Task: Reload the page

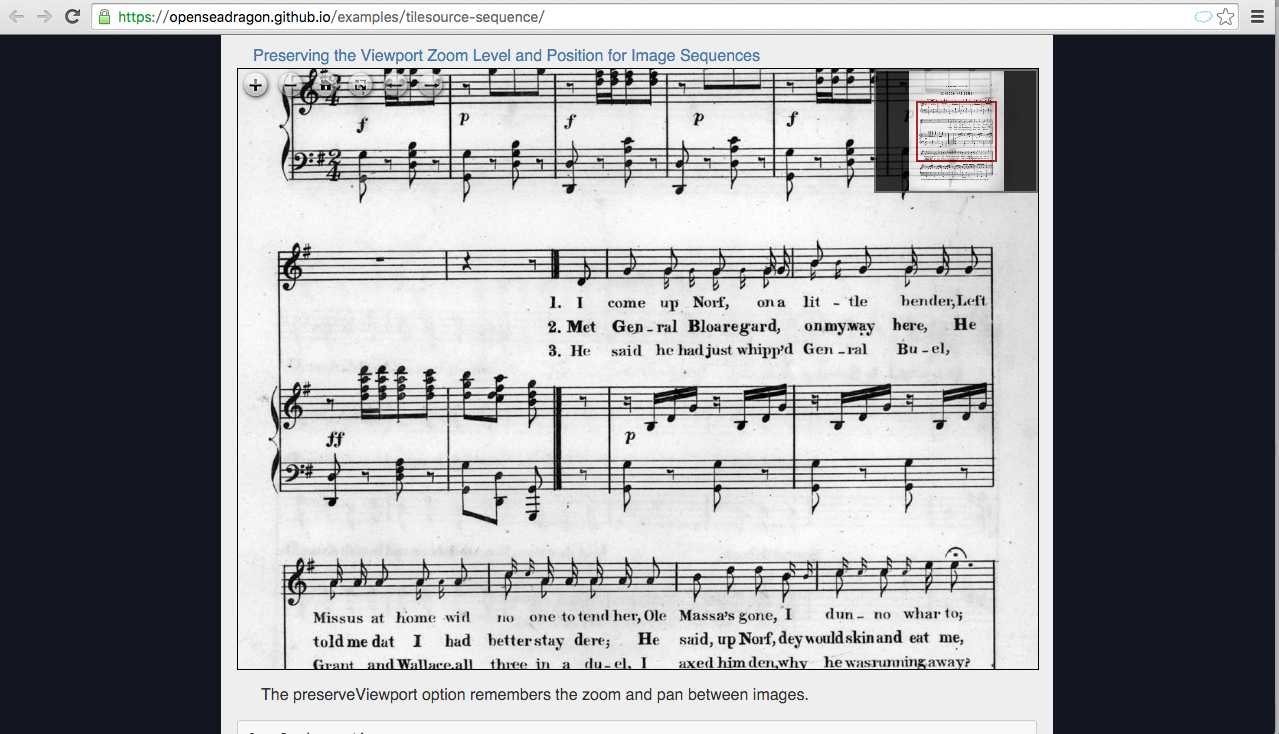Action: pyautogui.click(x=72, y=17)
